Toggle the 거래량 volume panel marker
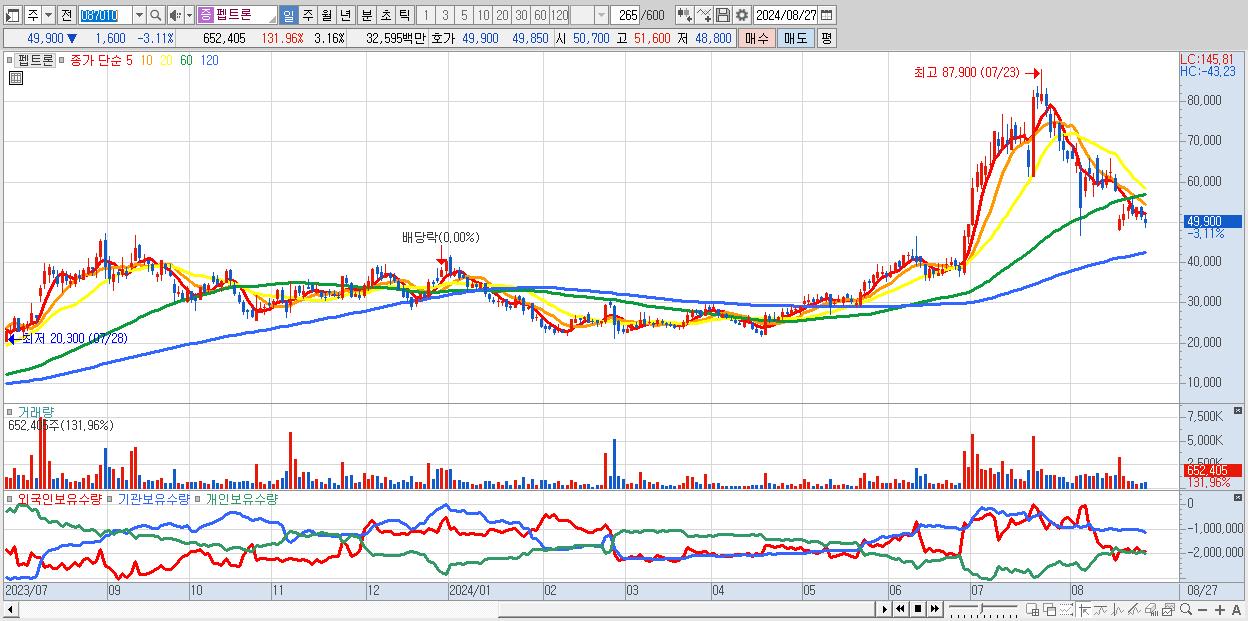1248x621 pixels. [x=11, y=411]
